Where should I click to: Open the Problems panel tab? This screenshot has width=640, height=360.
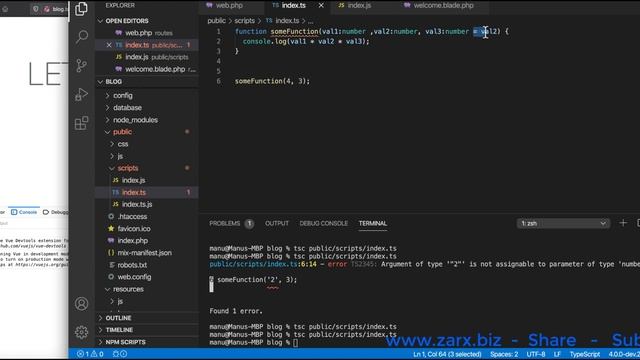coord(231,223)
